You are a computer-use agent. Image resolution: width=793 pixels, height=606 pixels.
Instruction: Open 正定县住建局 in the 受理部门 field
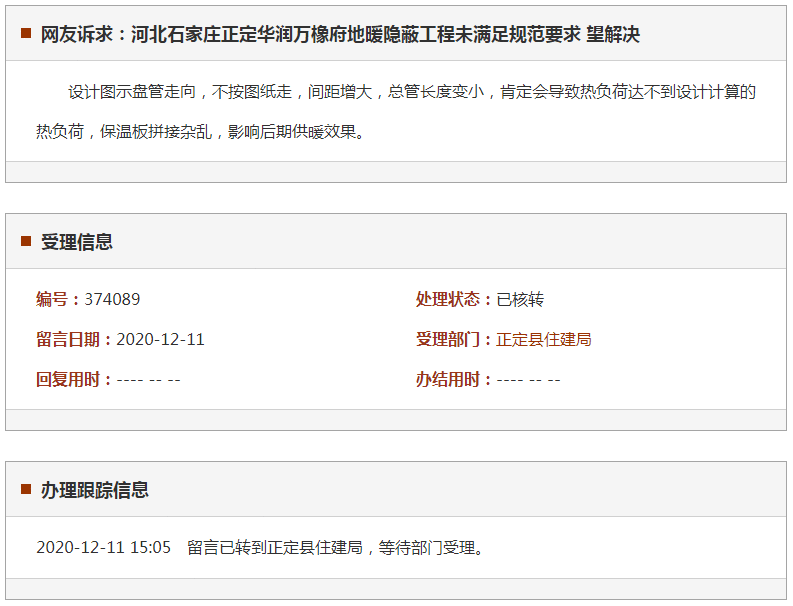[544, 339]
